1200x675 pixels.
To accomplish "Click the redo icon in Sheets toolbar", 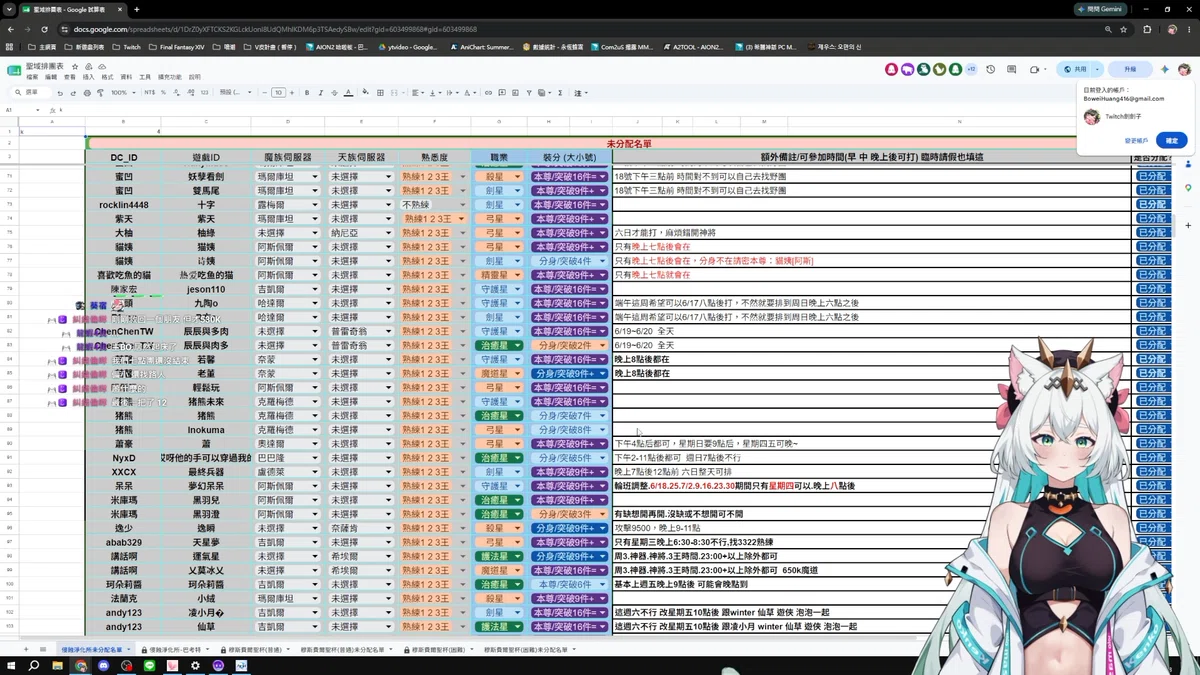I will 73,93.
